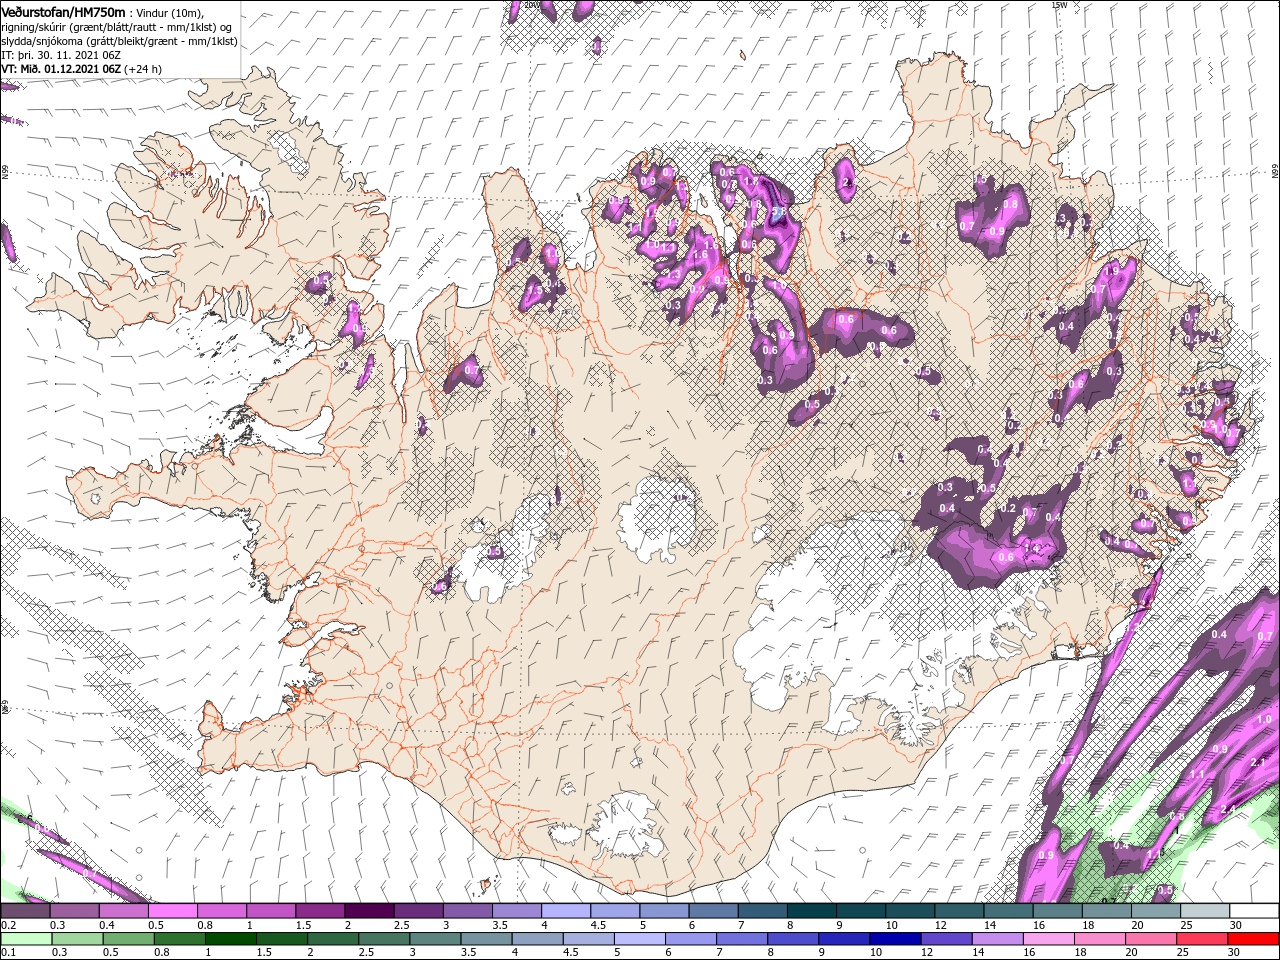Image resolution: width=1280 pixels, height=960 pixels.
Task: Select upper legend swatch between 0.4 and 0.5
Action: (x=123, y=911)
